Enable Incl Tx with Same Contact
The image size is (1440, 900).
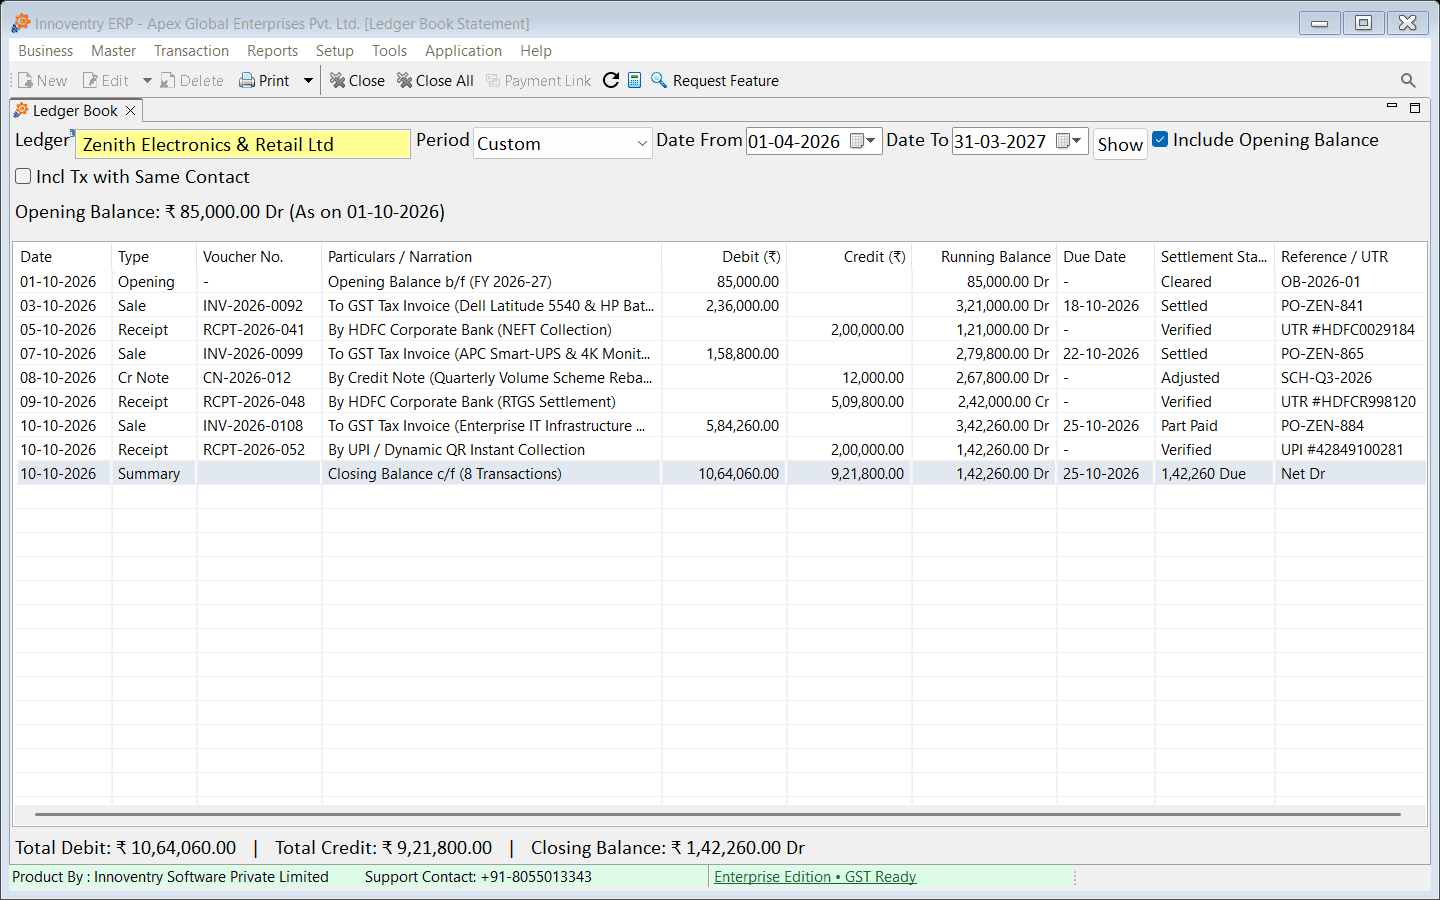click(x=23, y=176)
